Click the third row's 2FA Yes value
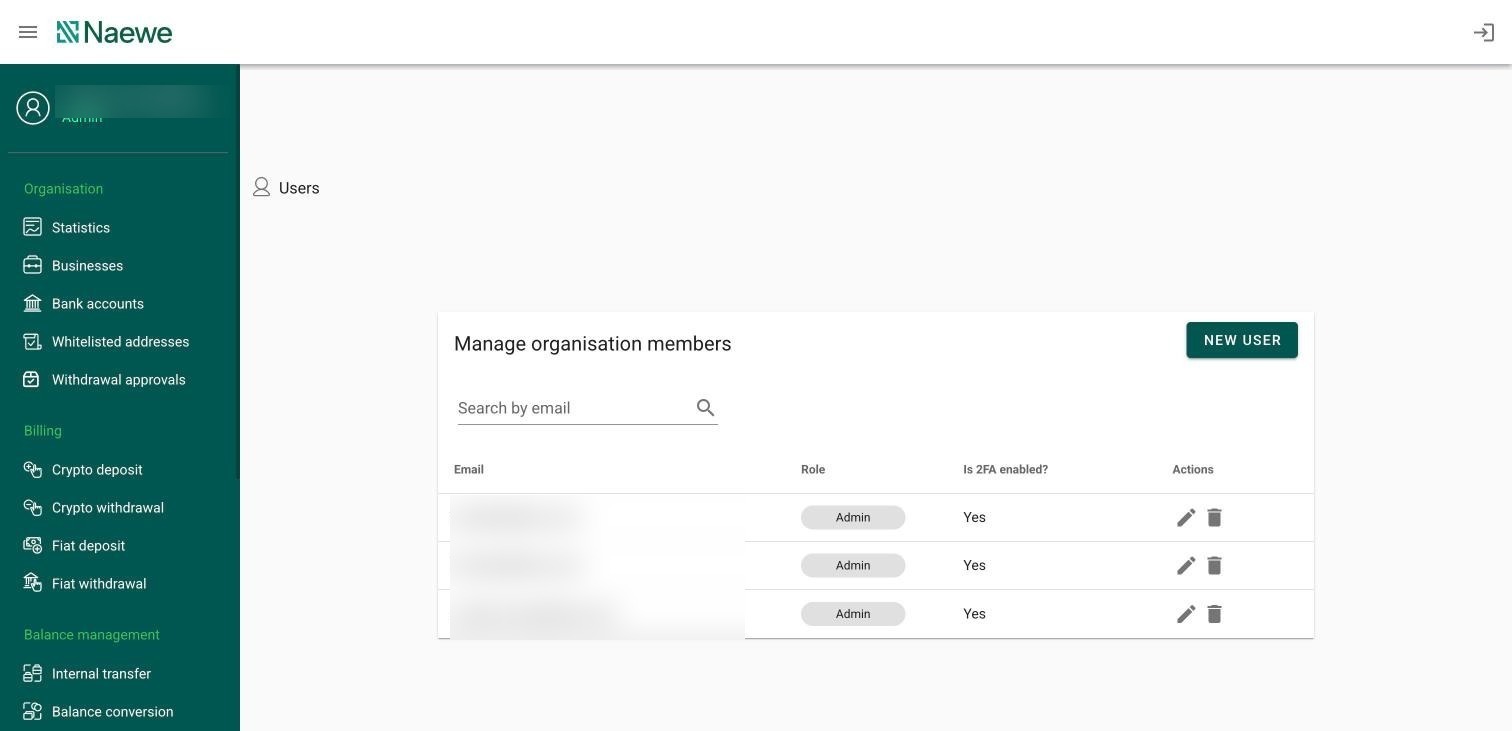1512x731 pixels. tap(974, 614)
